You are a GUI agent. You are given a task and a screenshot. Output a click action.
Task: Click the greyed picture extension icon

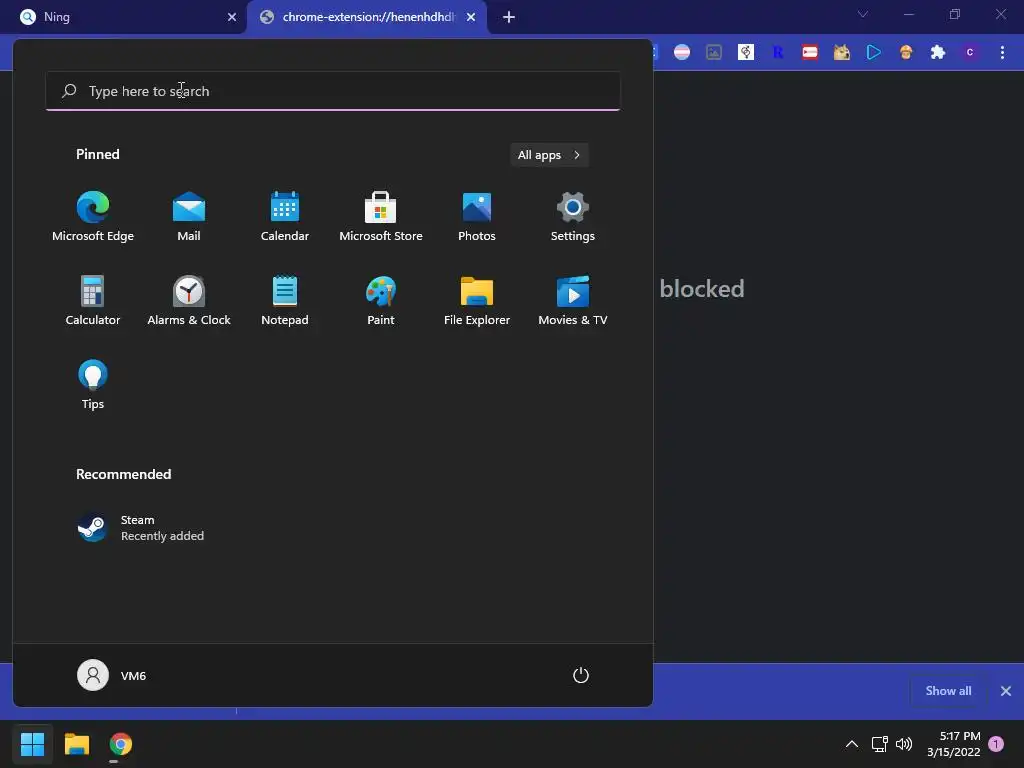tap(714, 52)
